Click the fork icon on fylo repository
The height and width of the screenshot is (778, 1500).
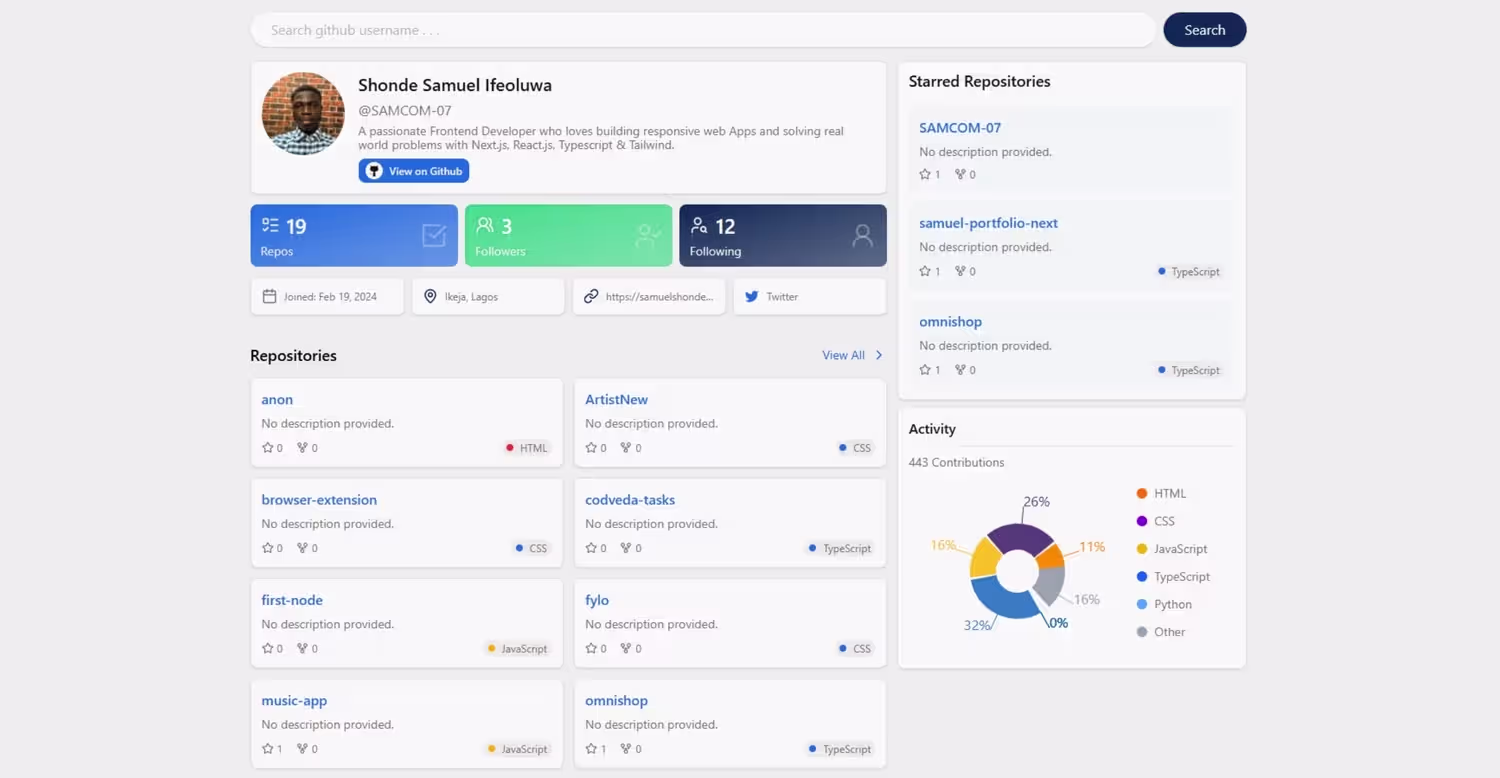[626, 648]
